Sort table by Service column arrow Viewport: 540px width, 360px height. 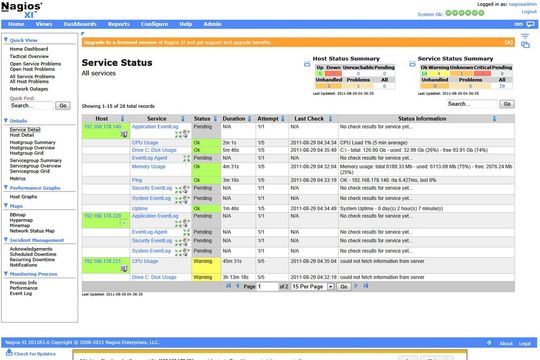click(x=183, y=119)
